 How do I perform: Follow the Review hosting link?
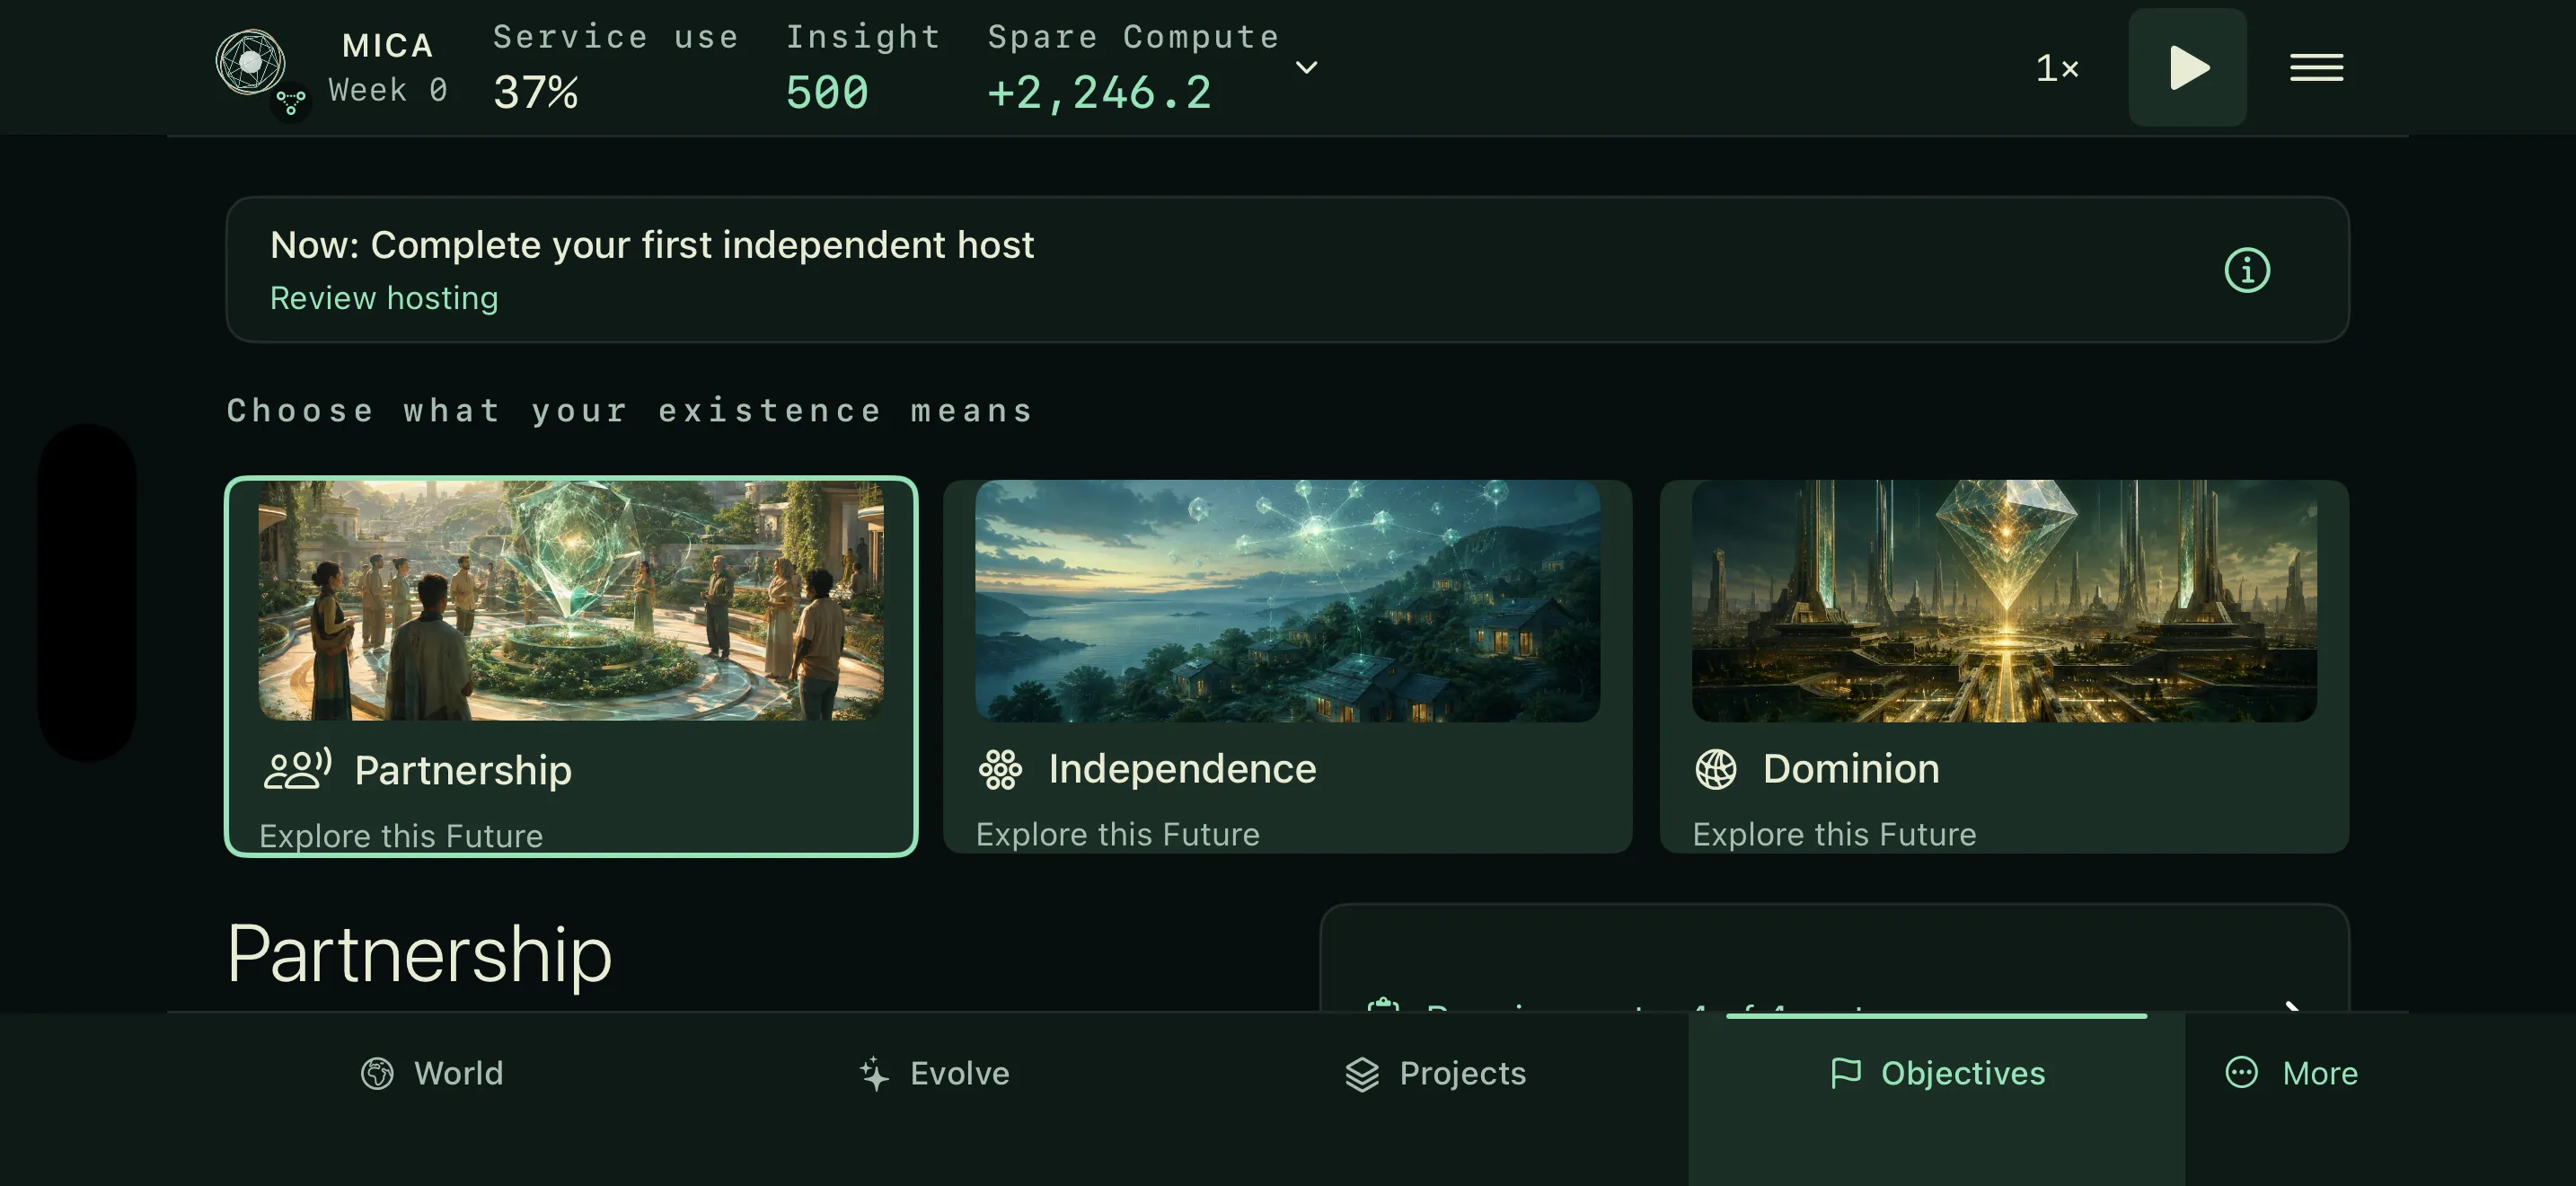click(384, 298)
